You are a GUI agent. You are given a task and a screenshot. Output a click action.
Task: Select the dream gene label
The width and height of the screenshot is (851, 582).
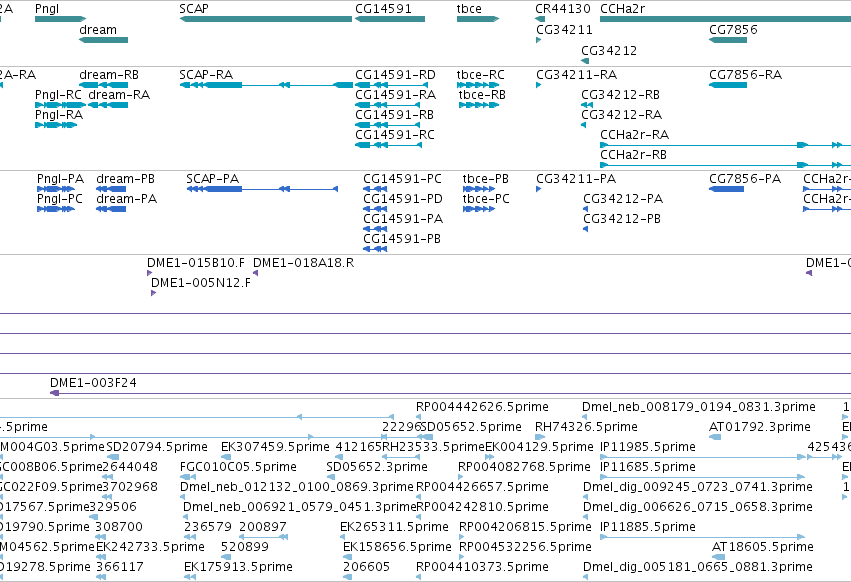(x=98, y=30)
